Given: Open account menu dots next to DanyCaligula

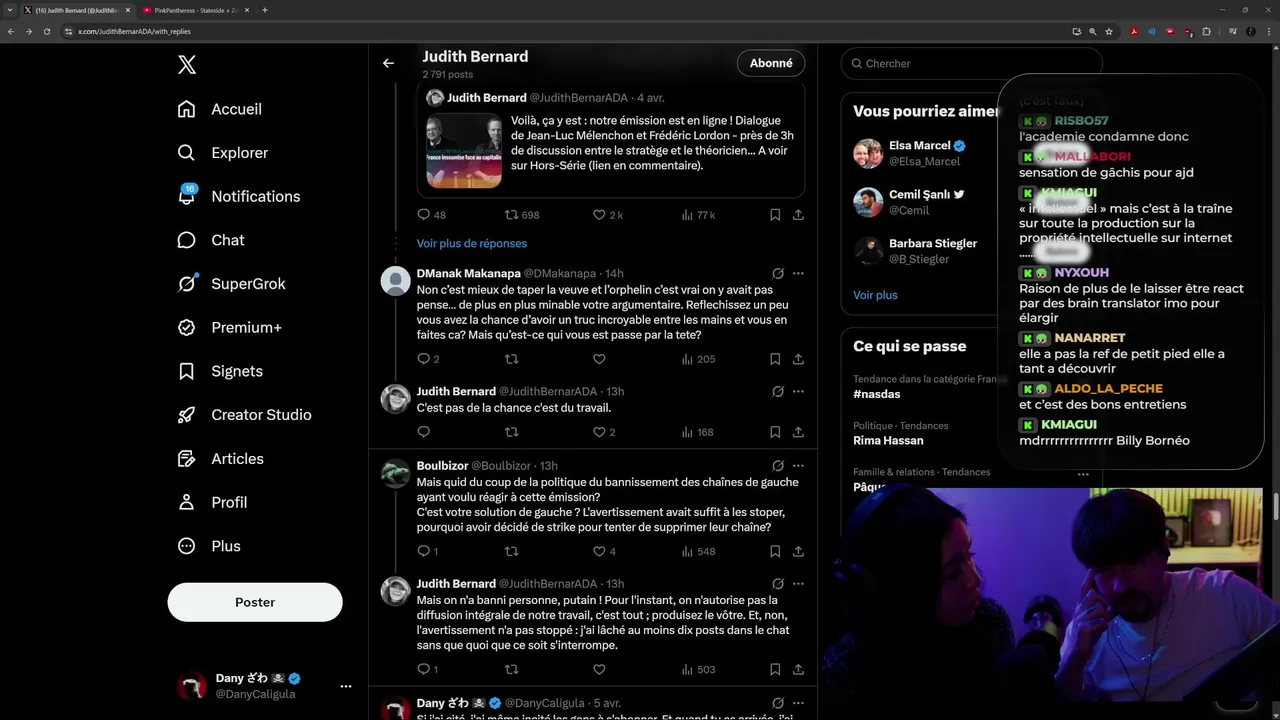Looking at the screenshot, I should pos(345,686).
